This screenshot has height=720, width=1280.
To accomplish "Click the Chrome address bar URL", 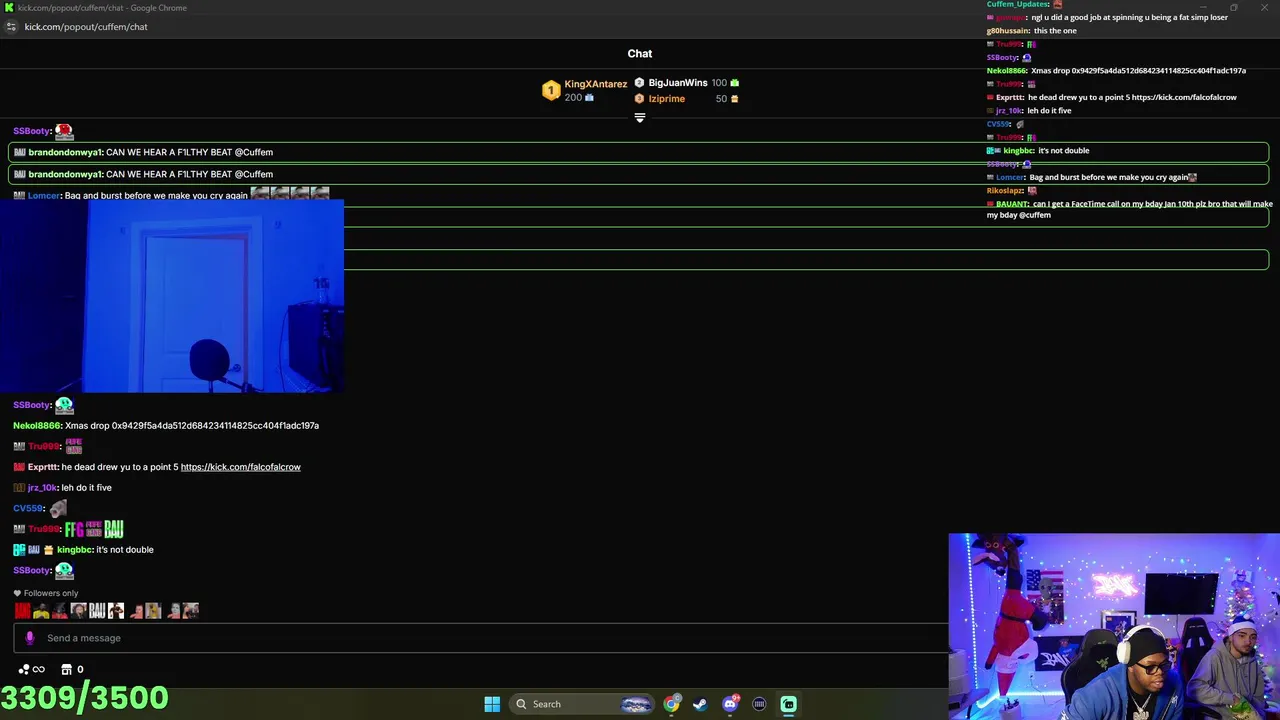I will tap(86, 27).
